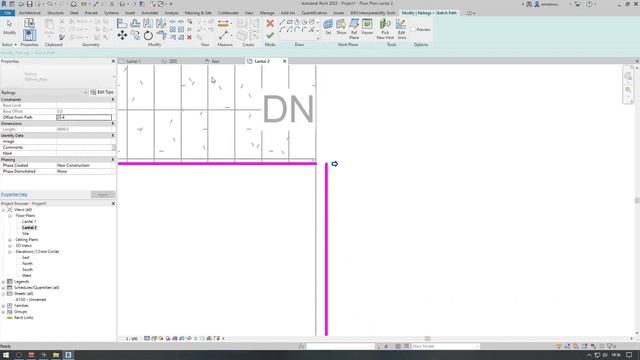
Task: Click the Move tool icon
Action: [x=122, y=36]
